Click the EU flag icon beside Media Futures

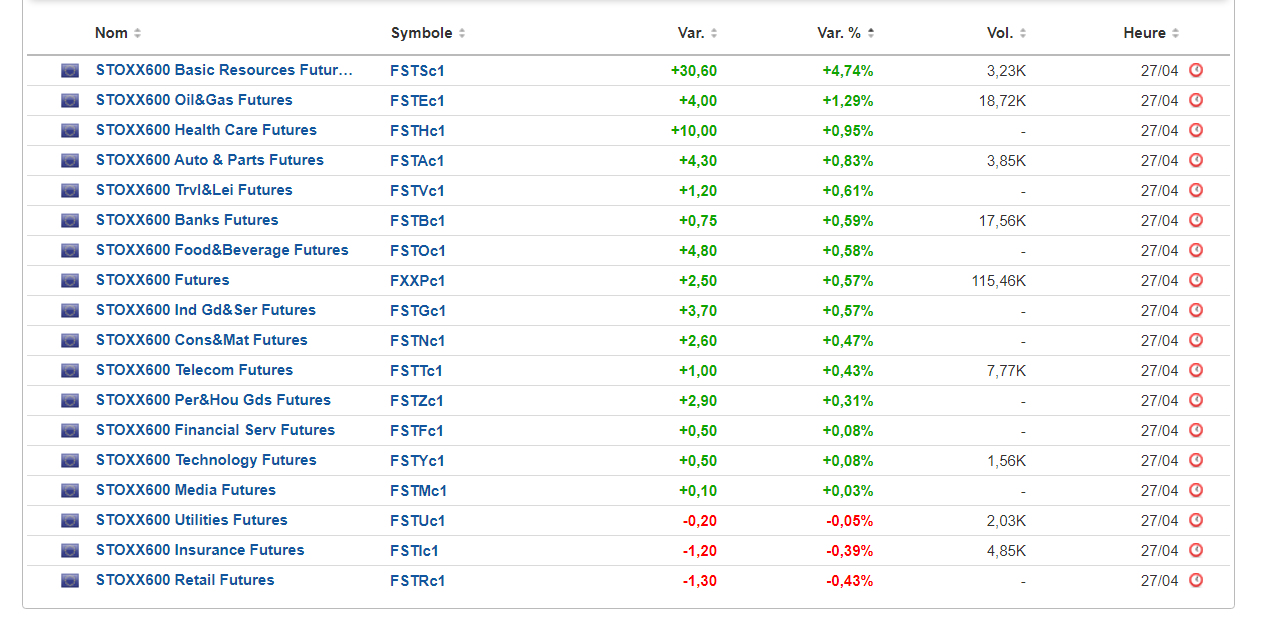70,490
